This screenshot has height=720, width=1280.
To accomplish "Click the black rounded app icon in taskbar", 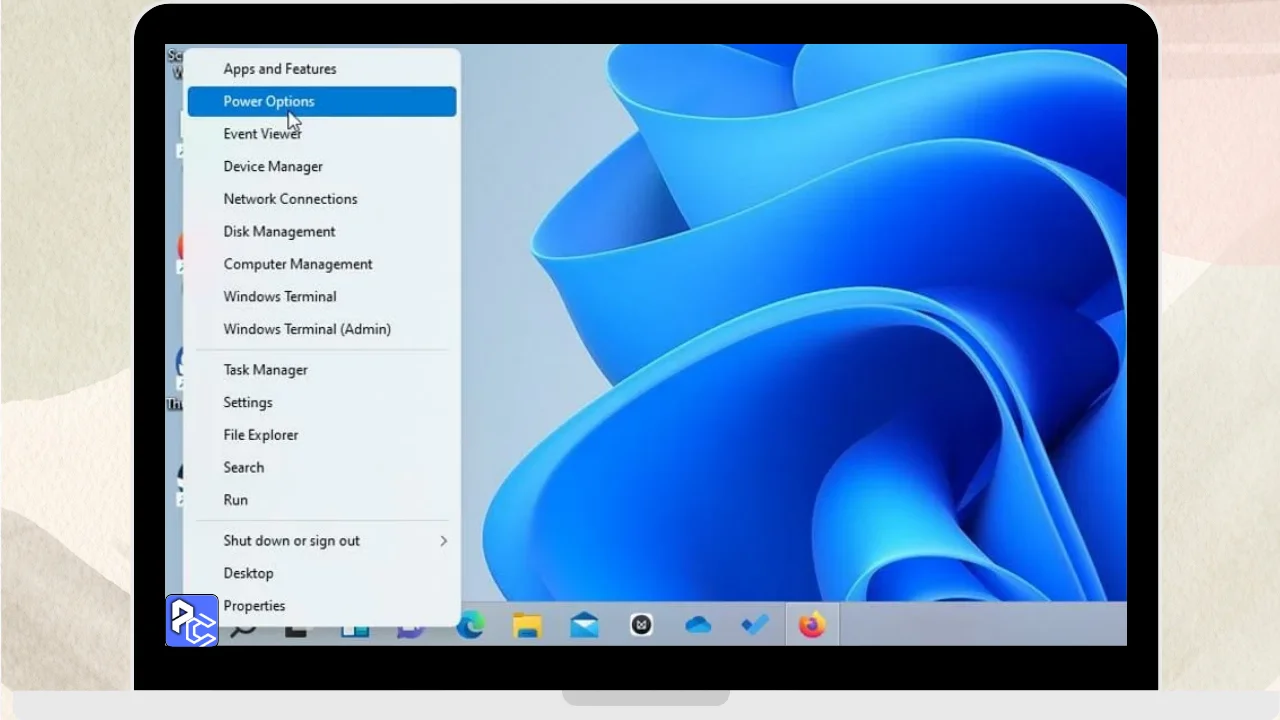I will pos(641,625).
